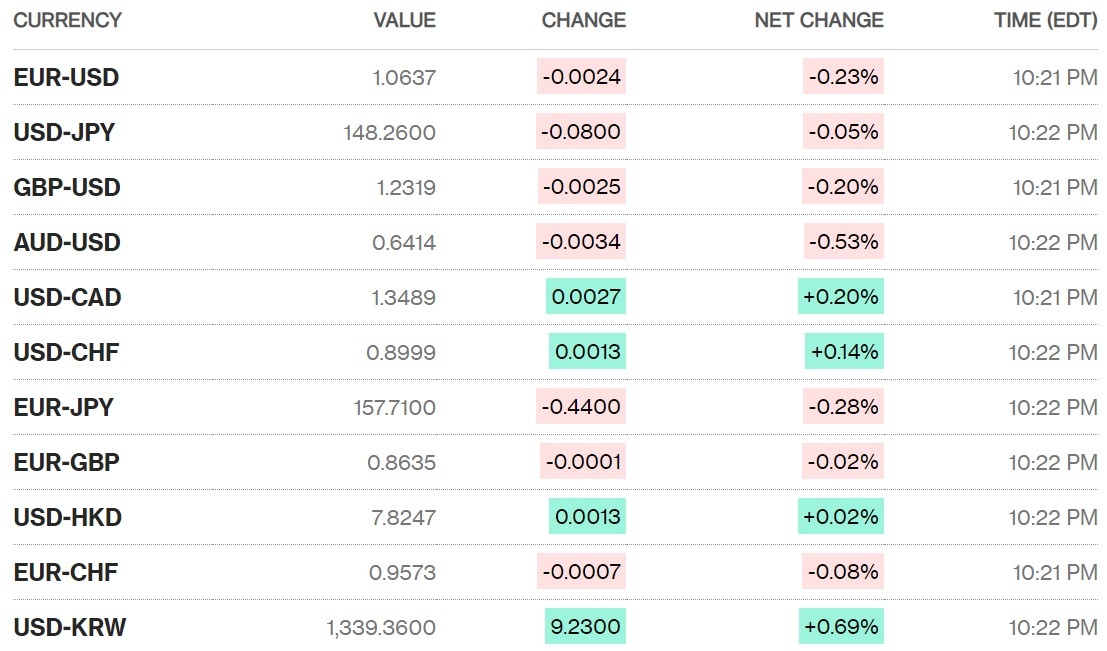1107x651 pixels.
Task: Click the TIME (EDT) column header
Action: click(x=1045, y=20)
